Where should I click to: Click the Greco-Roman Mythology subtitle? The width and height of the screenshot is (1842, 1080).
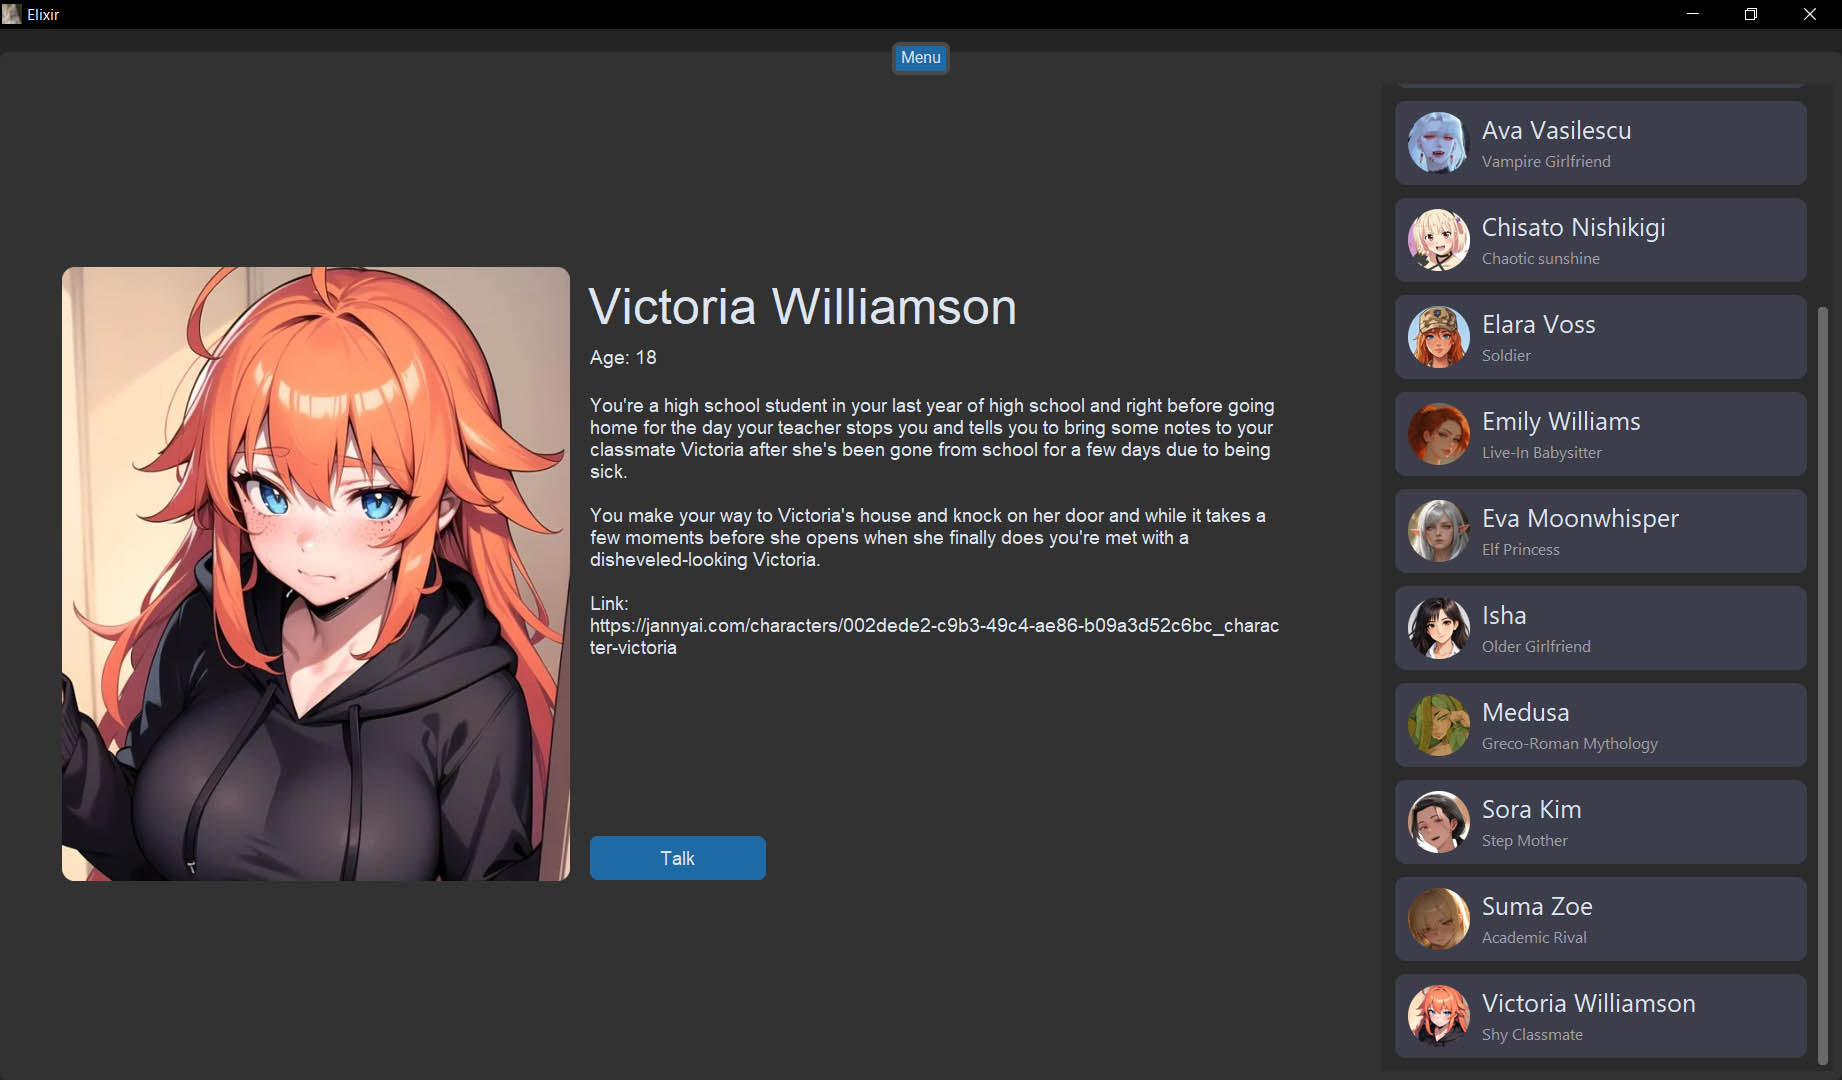(x=1569, y=743)
